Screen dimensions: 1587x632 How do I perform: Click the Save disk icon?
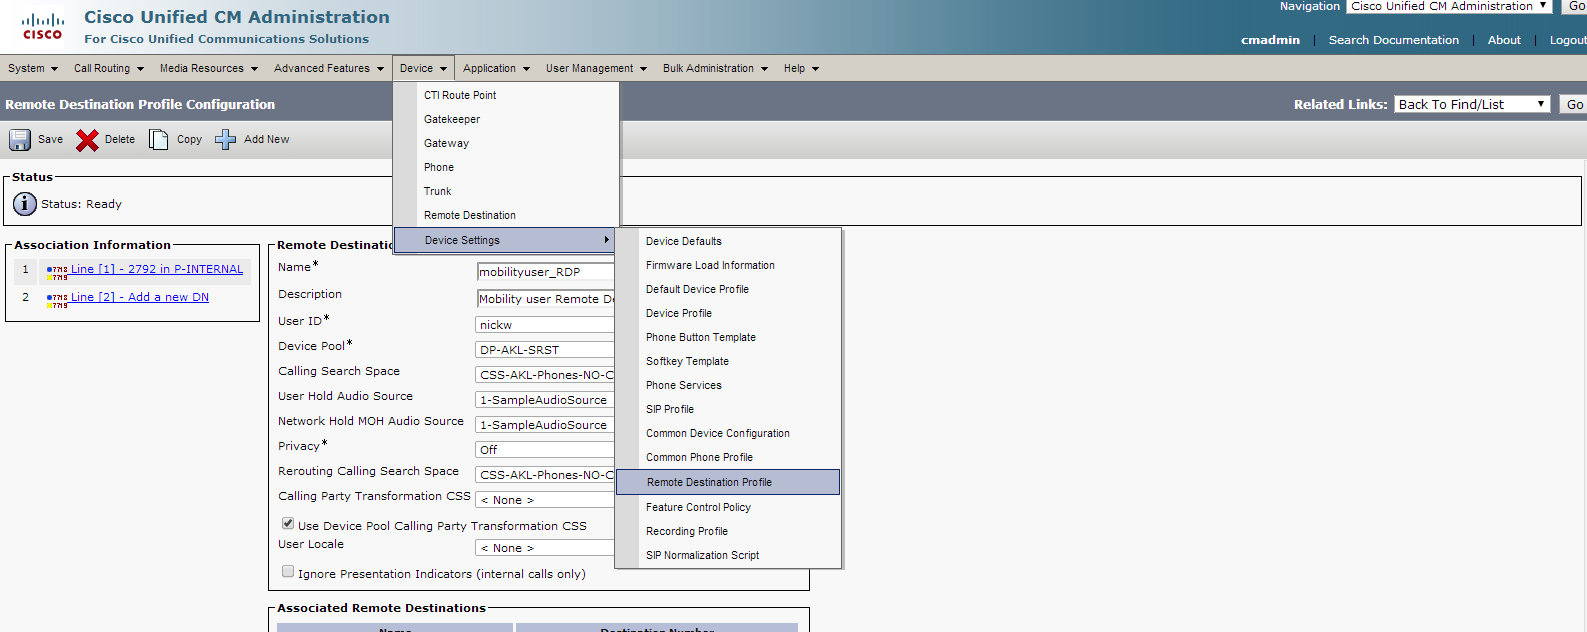(x=20, y=140)
